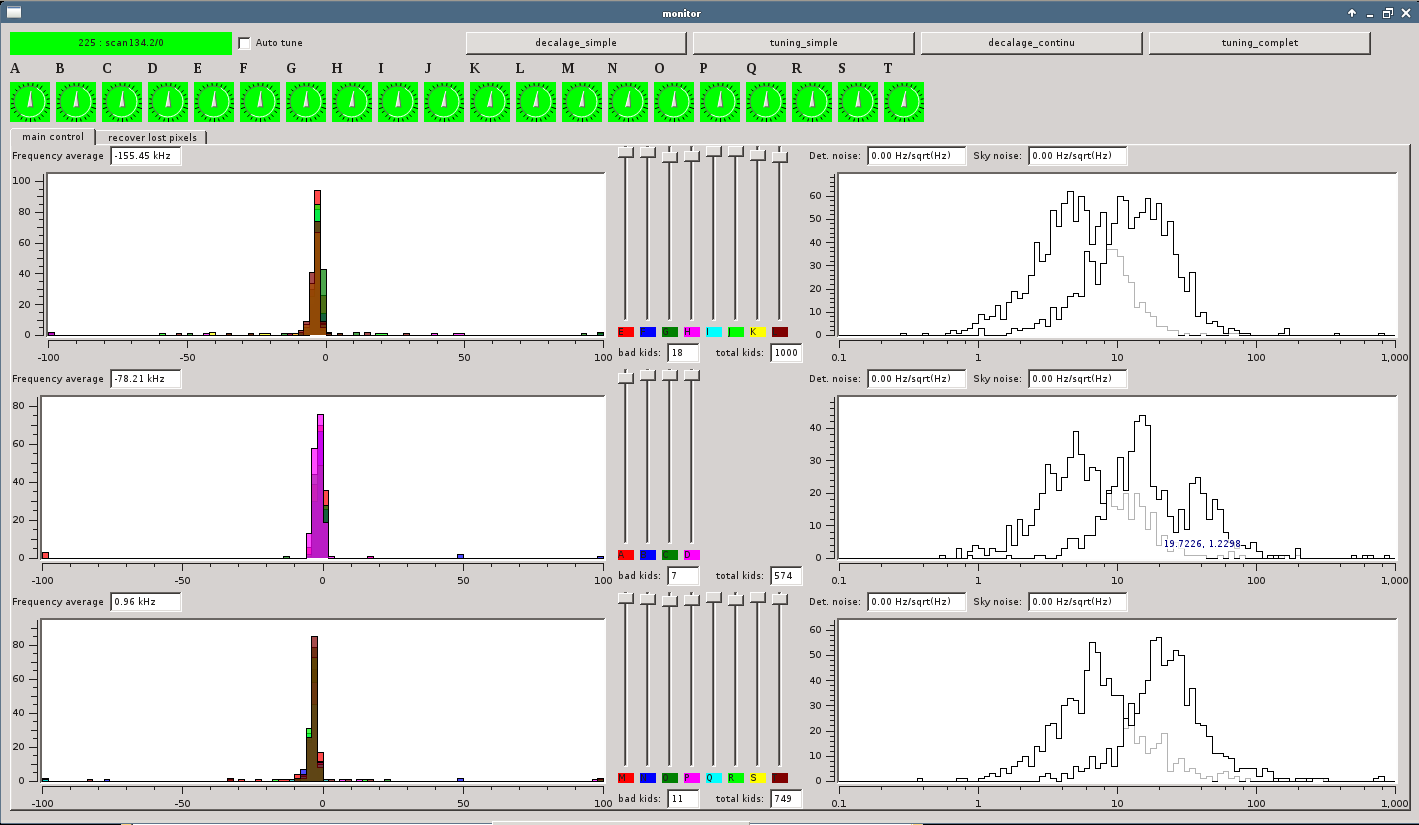
Task: Click the red E color swatch
Action: (625, 332)
